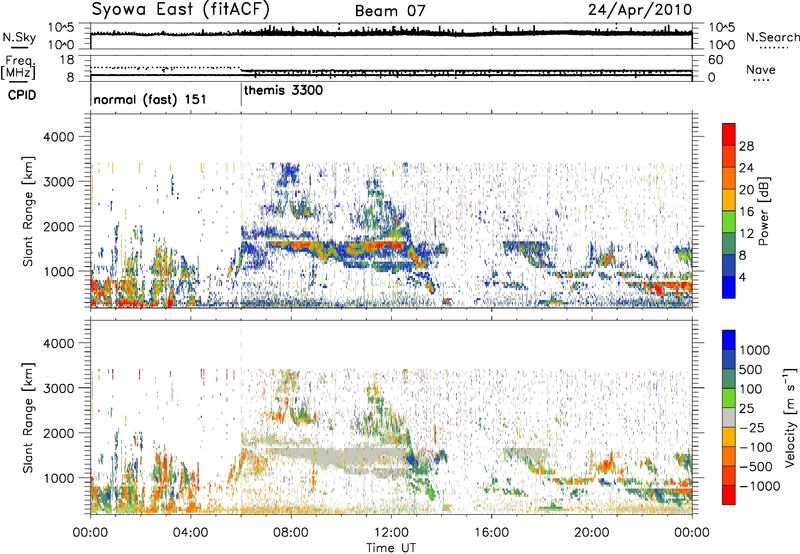800x554 pixels.
Task: Click the '4' power colorbar tick
Action: [742, 277]
